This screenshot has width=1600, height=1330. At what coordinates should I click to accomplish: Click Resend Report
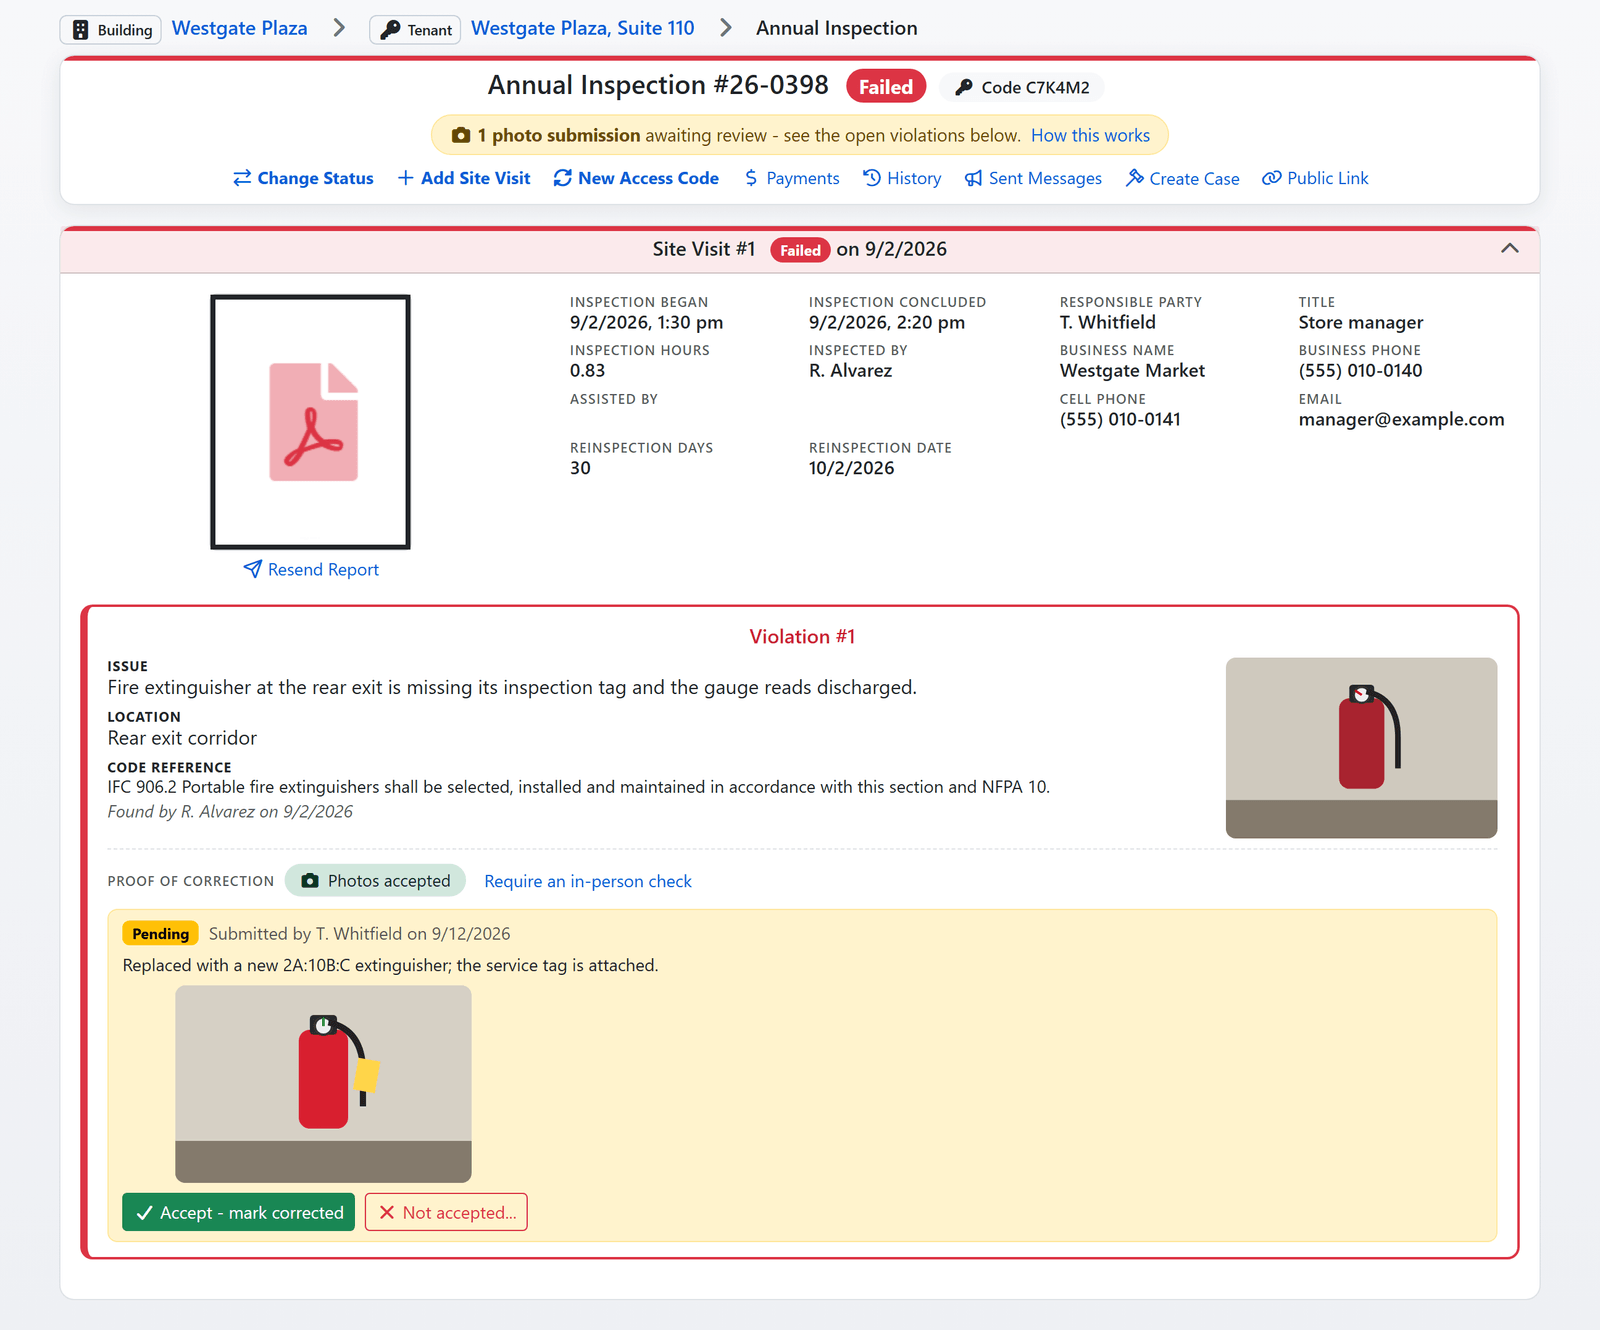click(311, 569)
